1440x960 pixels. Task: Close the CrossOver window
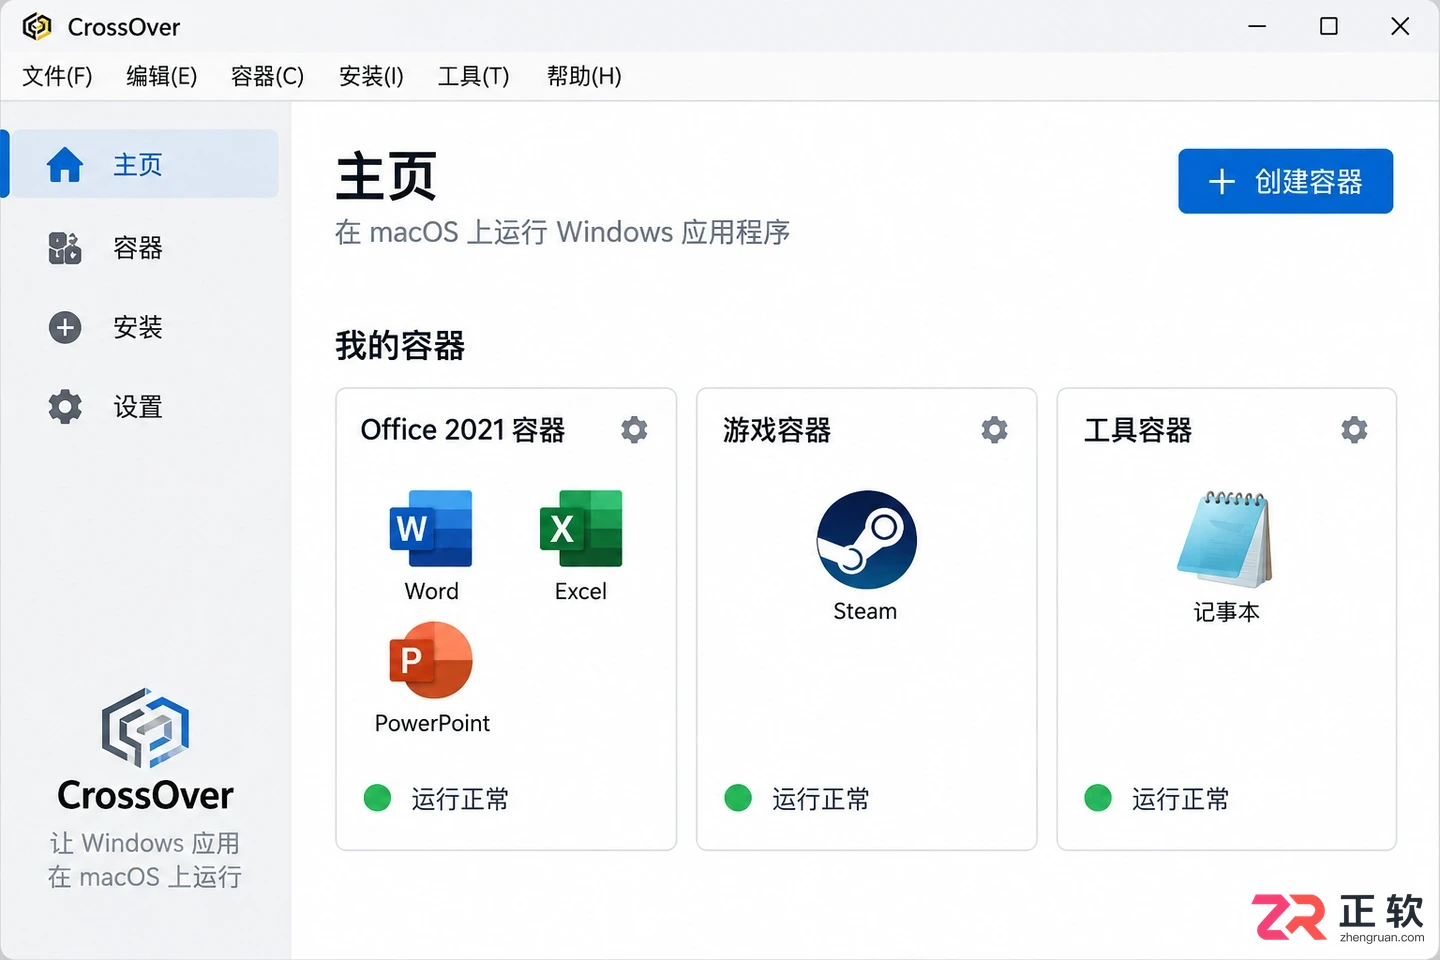click(1400, 26)
